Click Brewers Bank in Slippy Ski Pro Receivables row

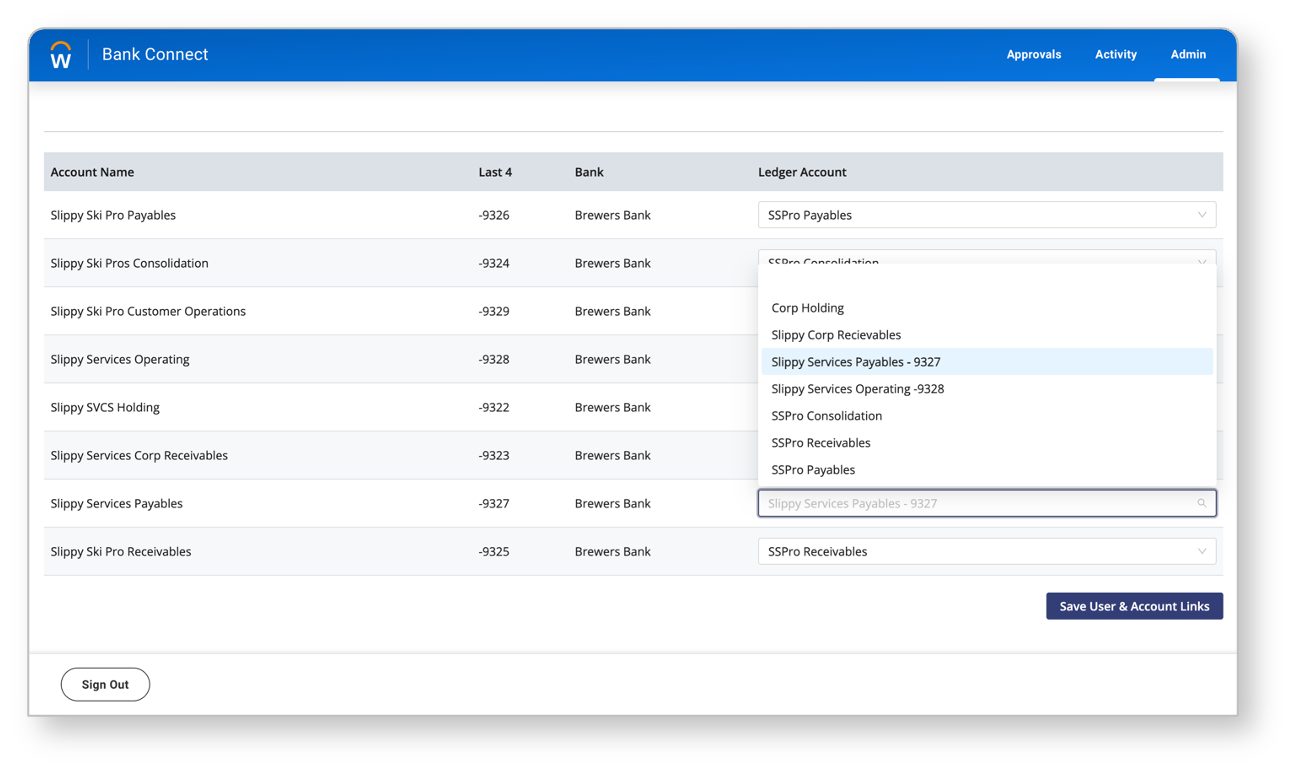click(613, 551)
